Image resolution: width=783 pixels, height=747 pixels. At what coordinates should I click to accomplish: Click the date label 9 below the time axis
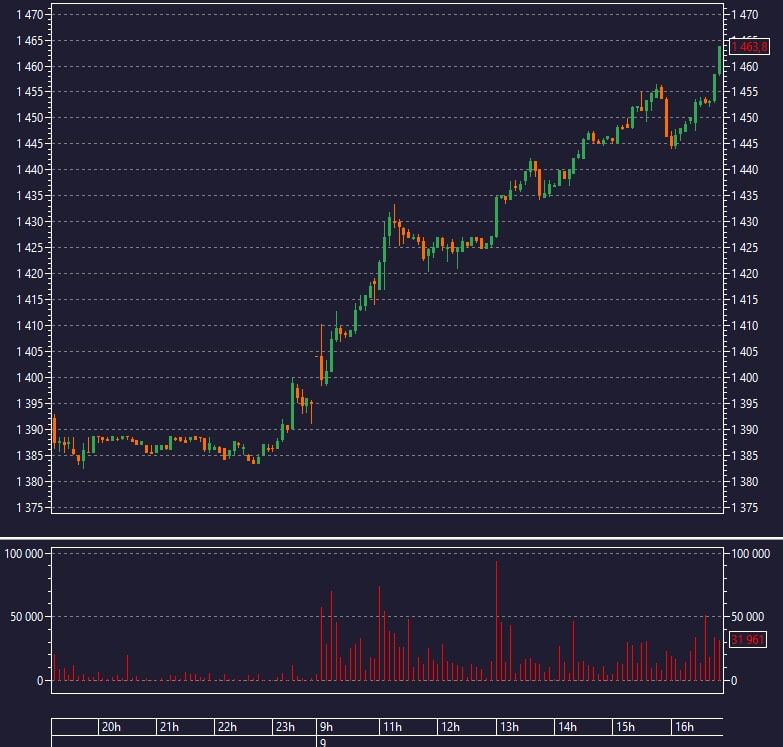[x=323, y=742]
